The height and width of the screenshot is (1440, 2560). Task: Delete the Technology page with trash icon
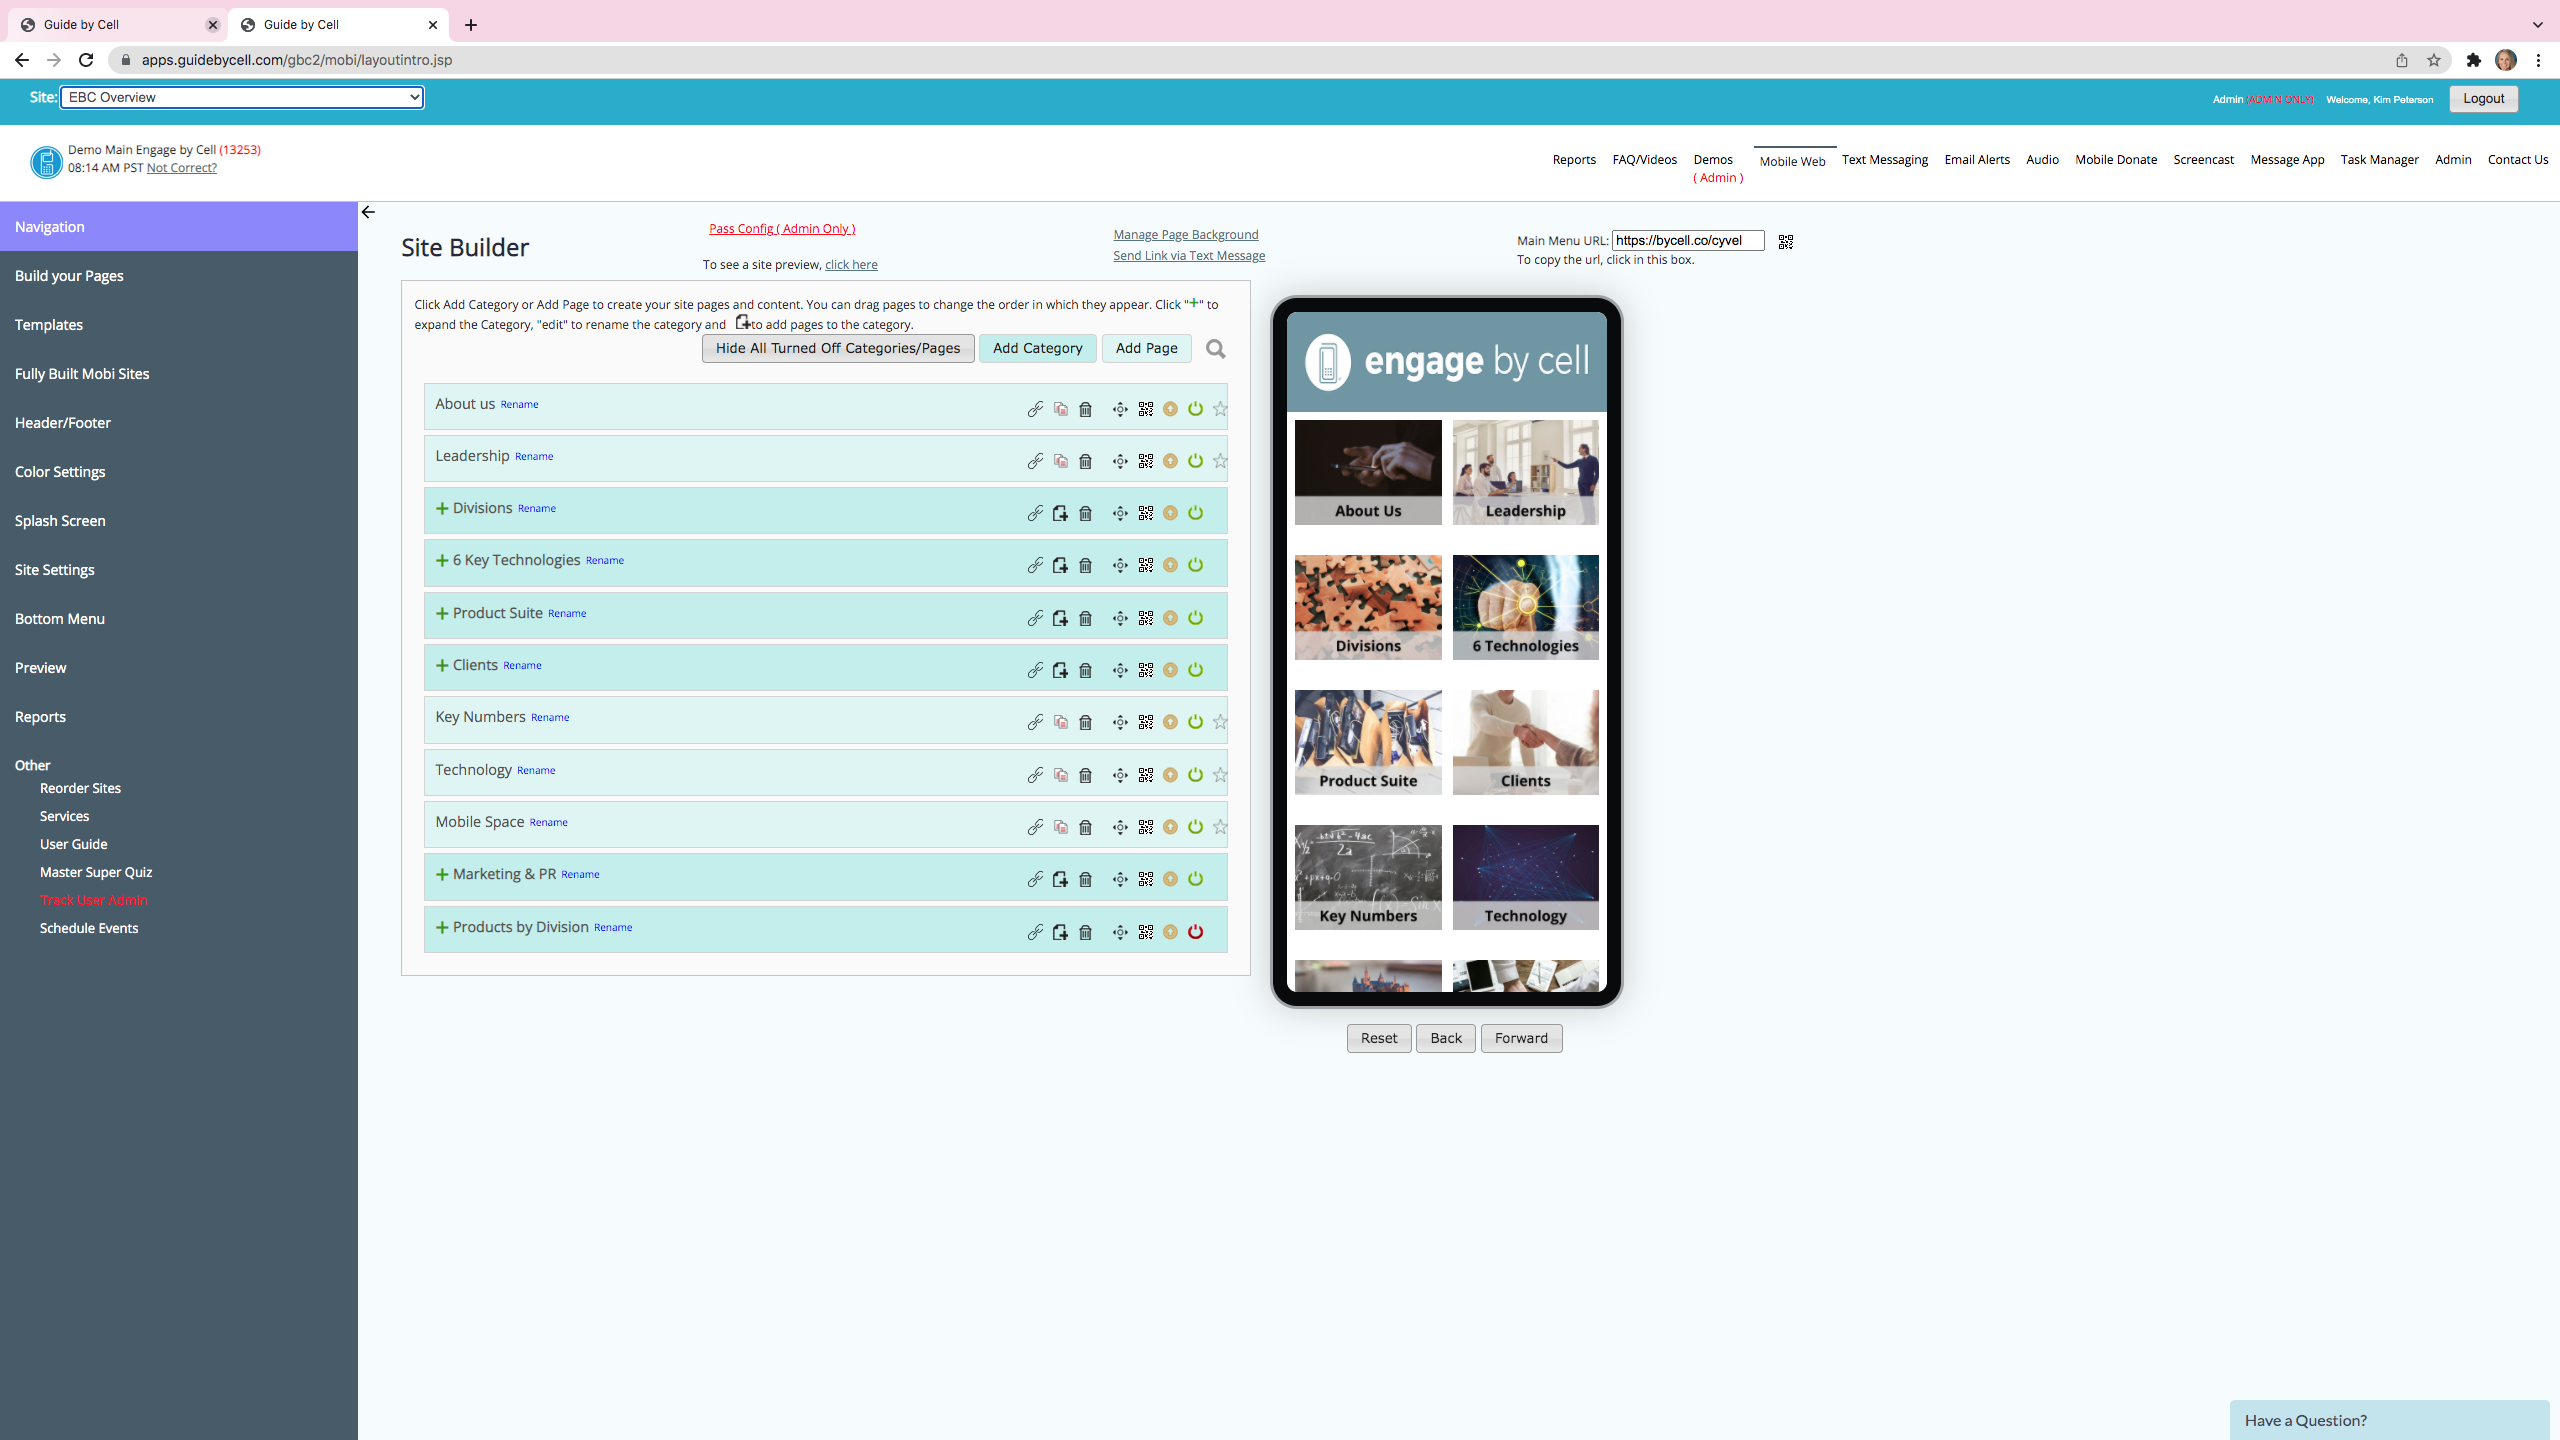click(1086, 774)
